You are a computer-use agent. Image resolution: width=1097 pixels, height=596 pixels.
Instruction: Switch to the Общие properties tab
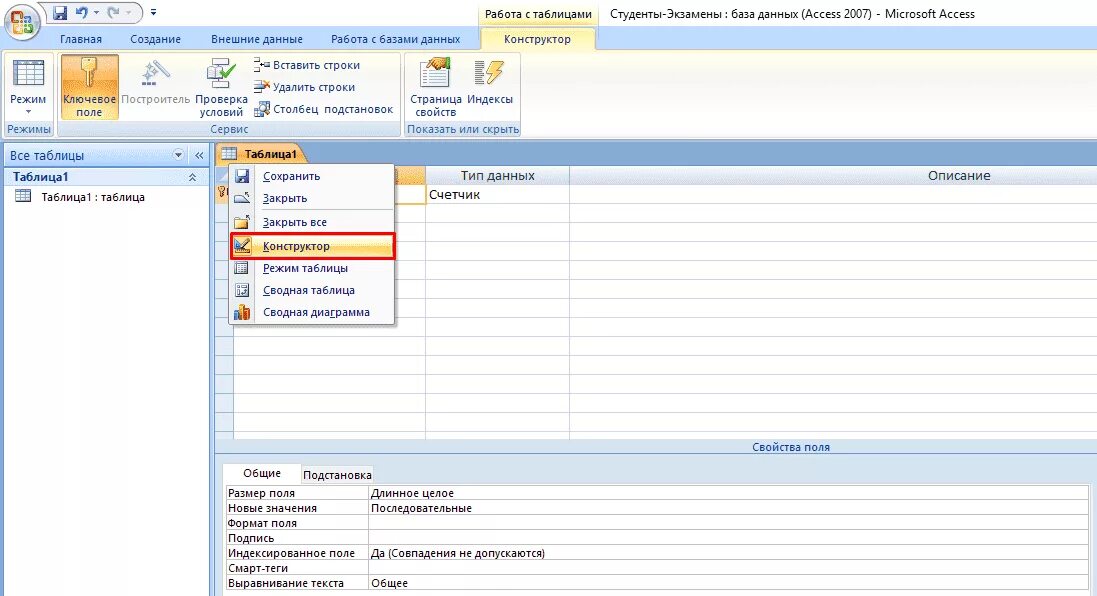click(x=262, y=474)
